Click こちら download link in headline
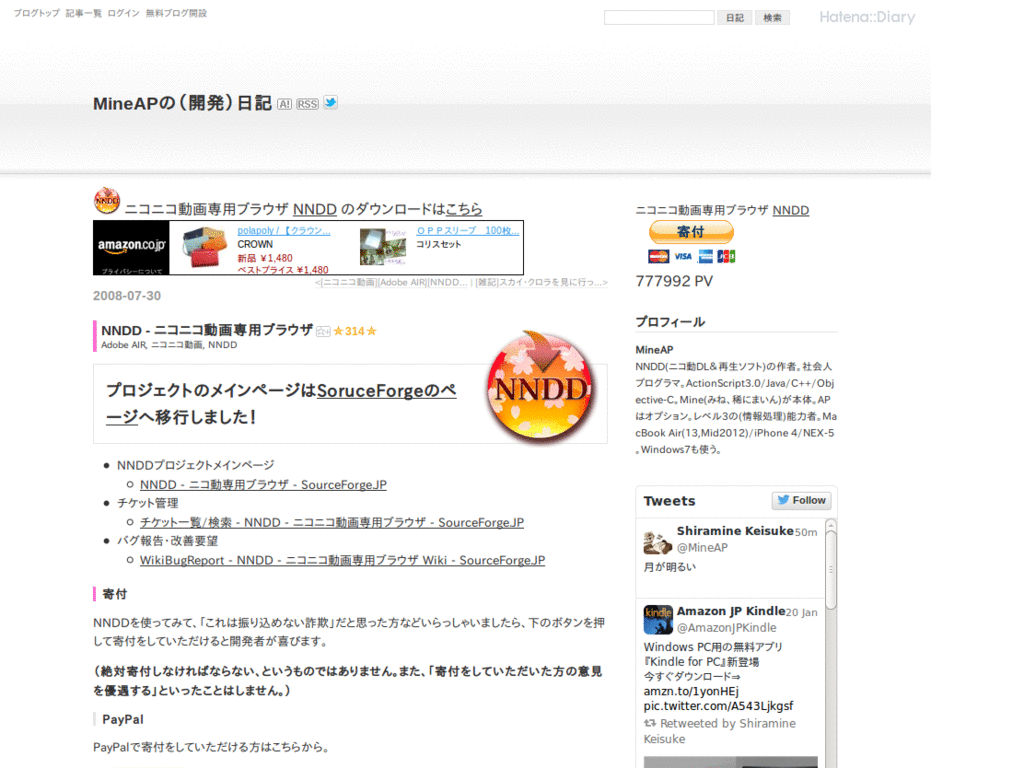This screenshot has height=768, width=1024. (464, 209)
